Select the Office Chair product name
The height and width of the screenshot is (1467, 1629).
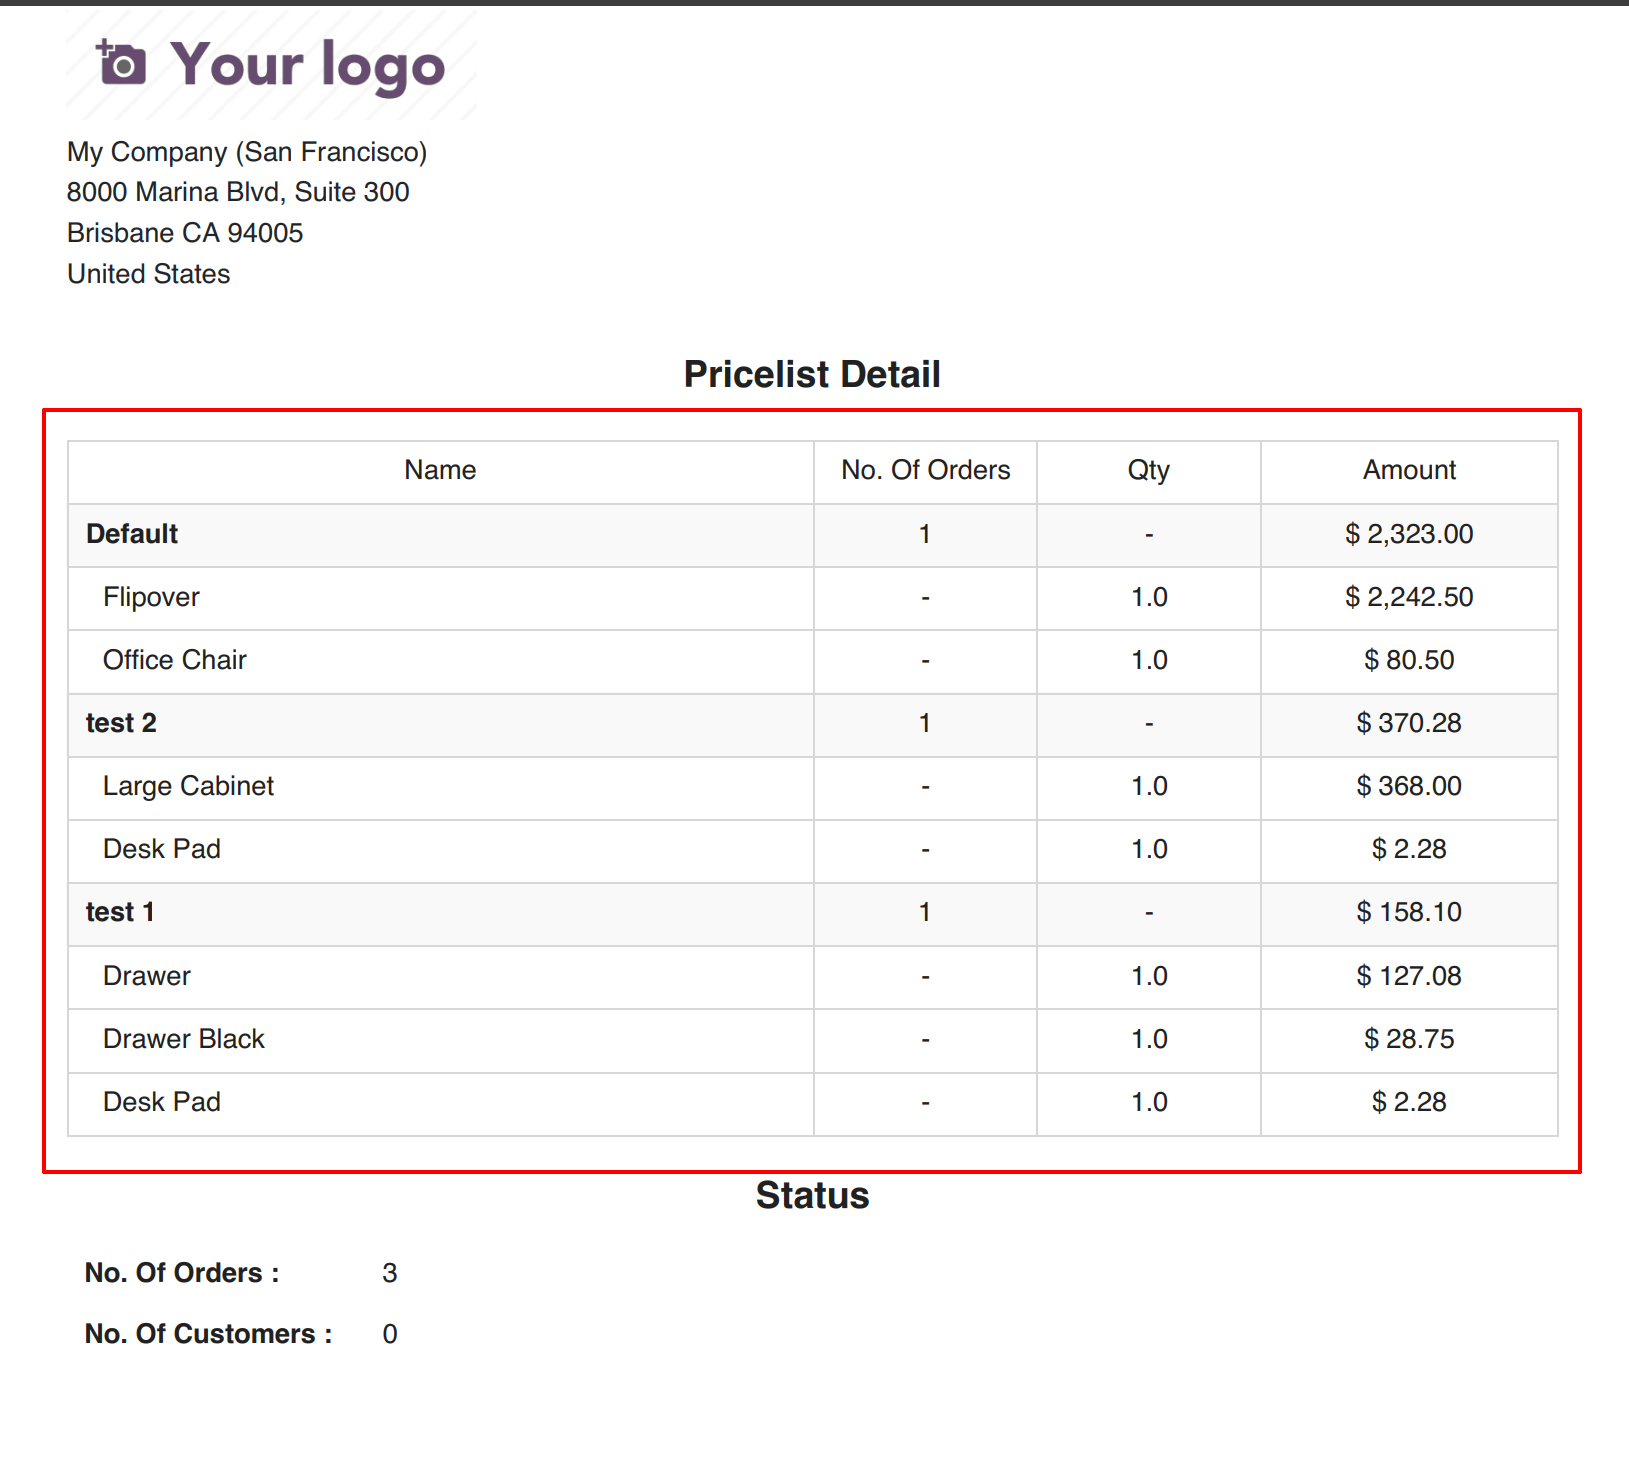pyautogui.click(x=175, y=660)
